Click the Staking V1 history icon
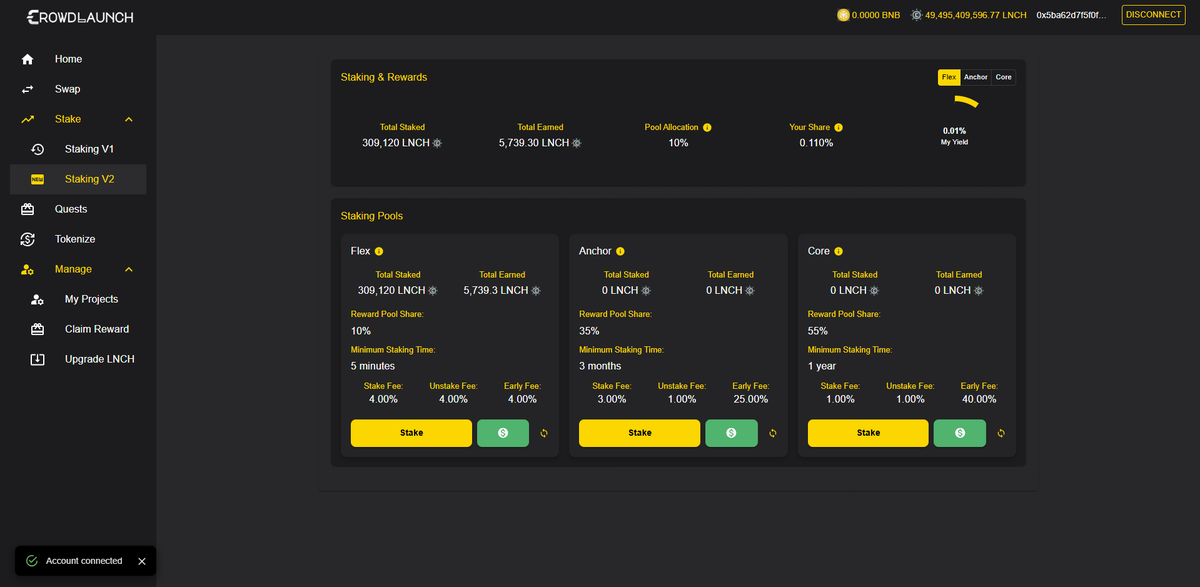The height and width of the screenshot is (587, 1200). (x=38, y=149)
